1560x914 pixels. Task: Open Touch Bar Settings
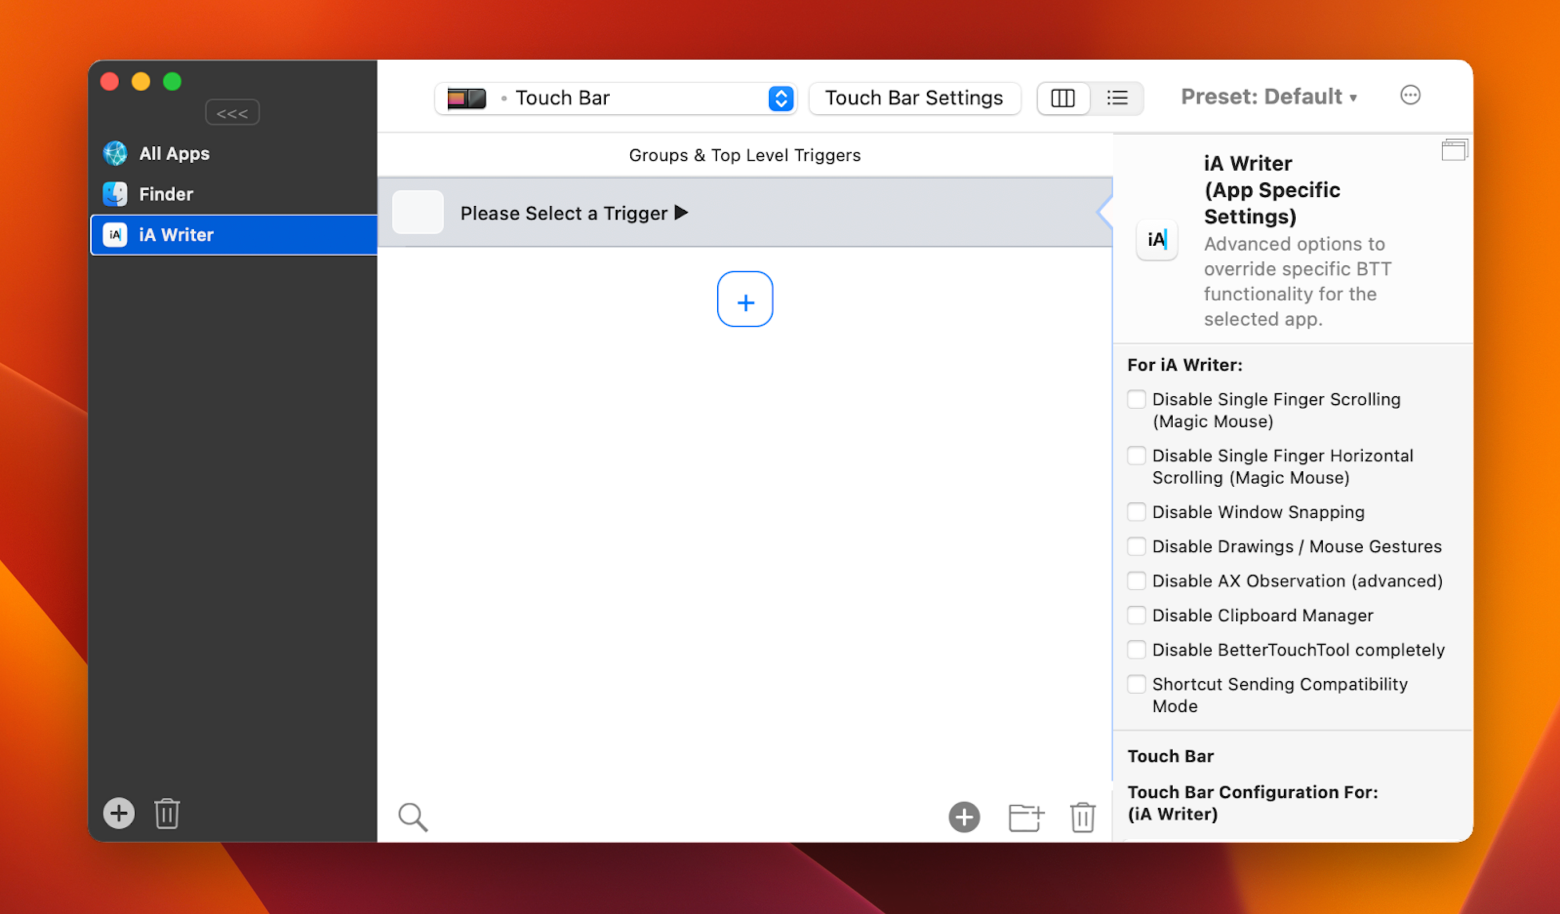point(914,98)
